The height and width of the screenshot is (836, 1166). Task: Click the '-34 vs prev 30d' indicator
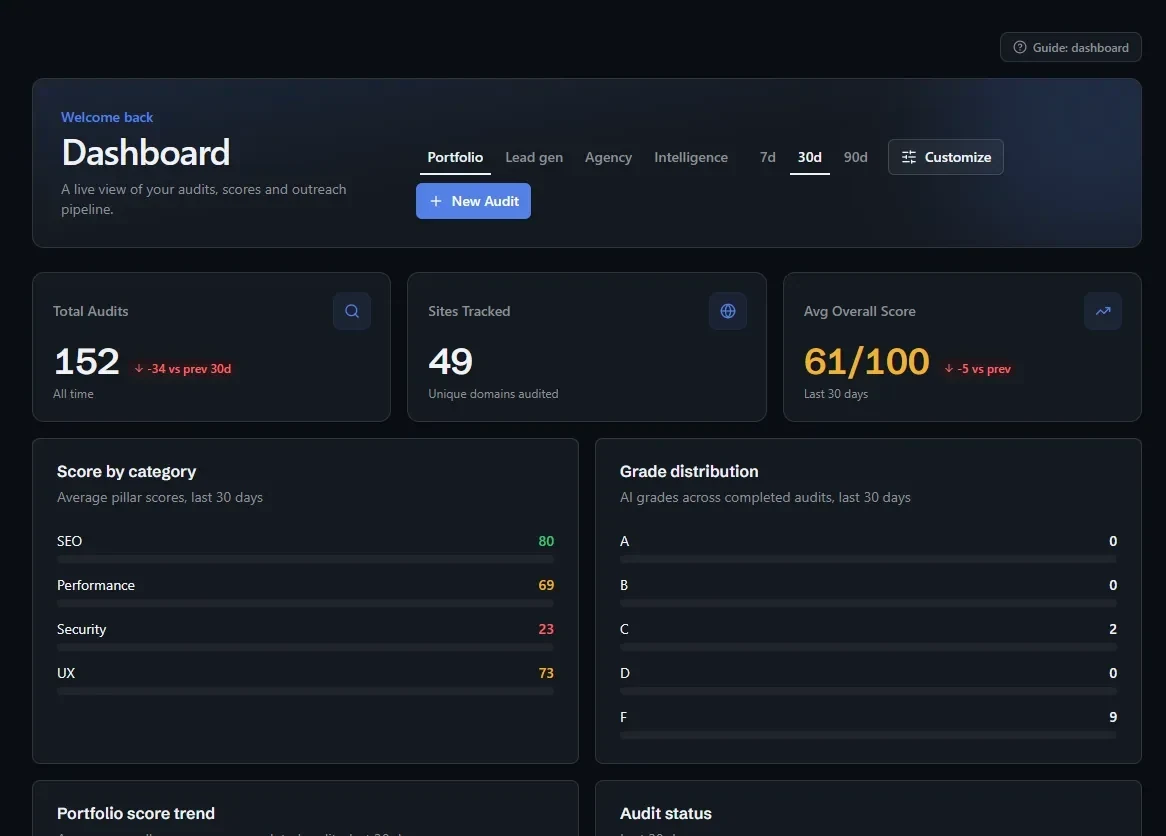[x=183, y=369]
